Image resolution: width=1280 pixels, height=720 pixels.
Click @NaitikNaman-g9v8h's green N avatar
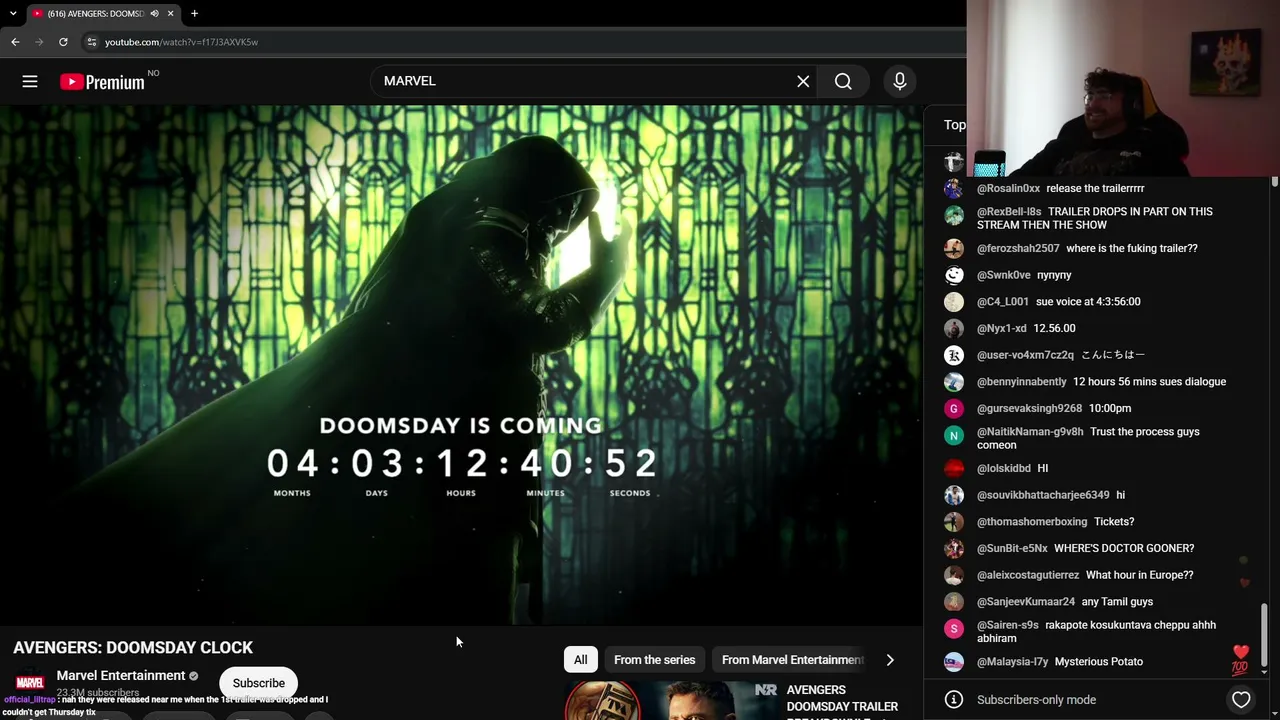coord(954,435)
